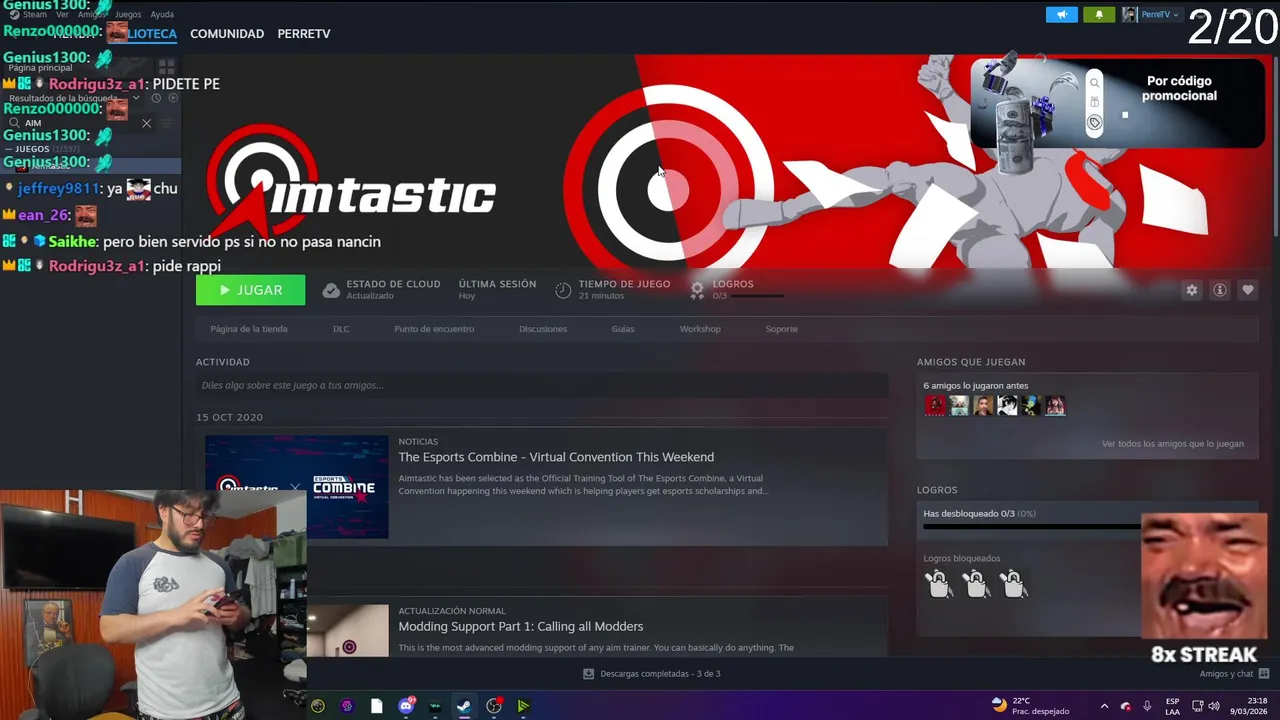
Task: Open the Workshop link
Action: (700, 329)
